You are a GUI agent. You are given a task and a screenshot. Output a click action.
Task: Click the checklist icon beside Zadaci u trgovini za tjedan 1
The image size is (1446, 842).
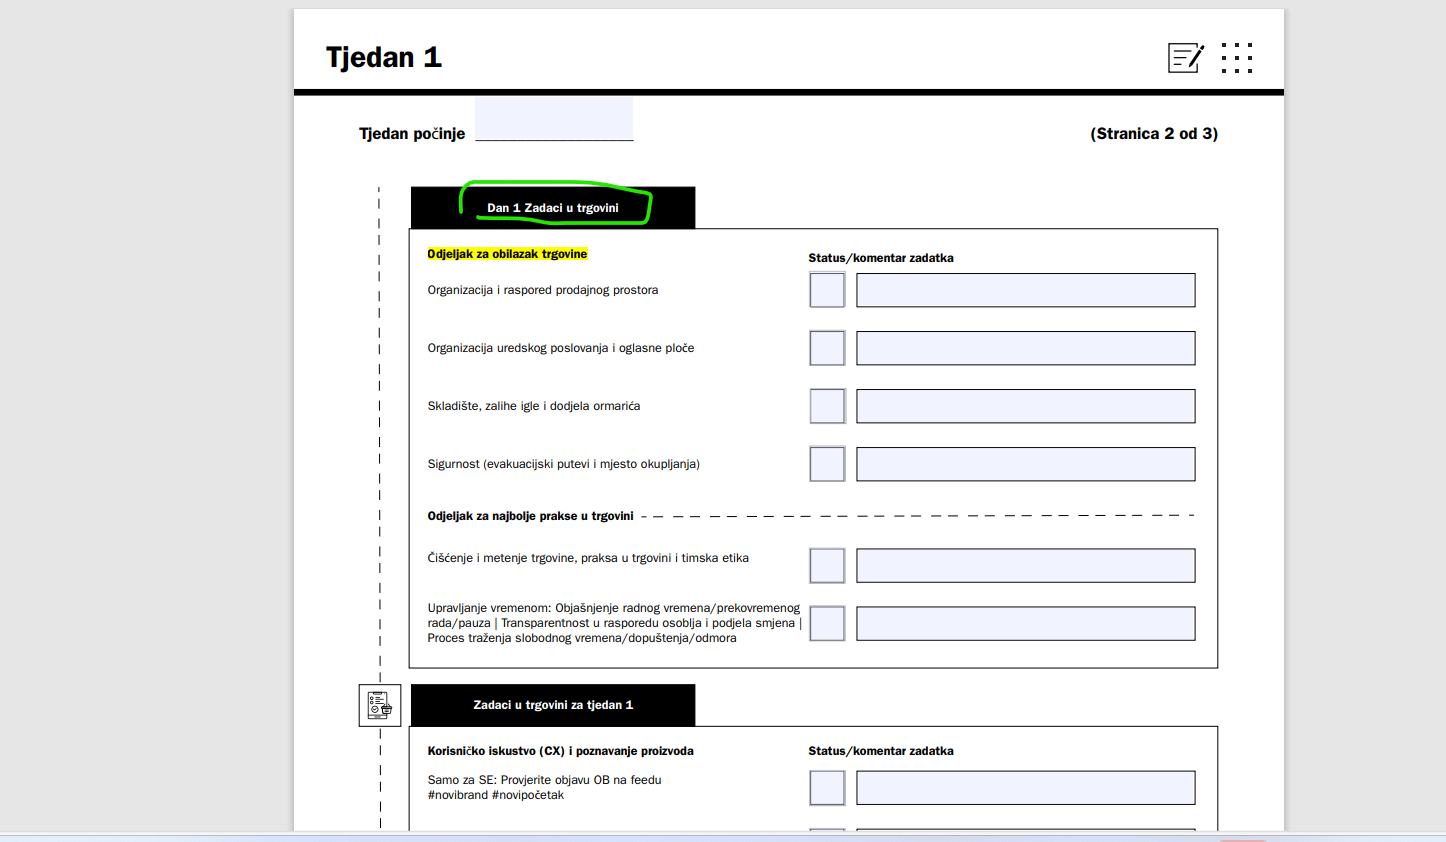[380, 705]
